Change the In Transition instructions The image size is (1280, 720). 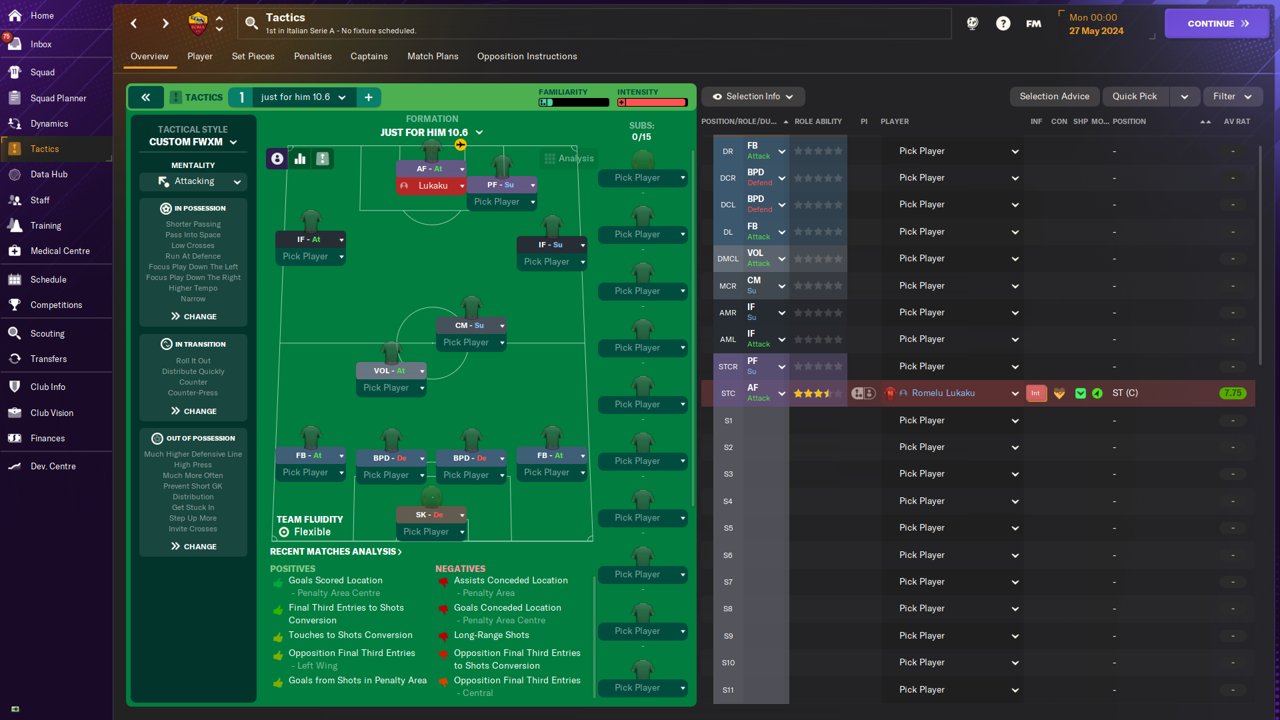click(x=193, y=411)
